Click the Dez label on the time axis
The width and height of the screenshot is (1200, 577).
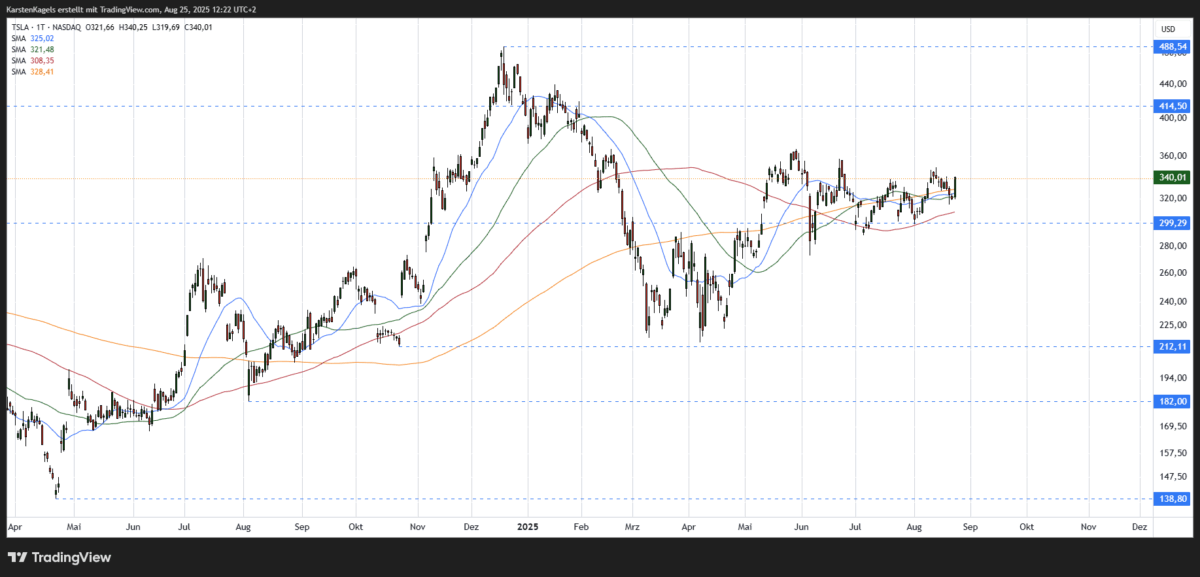point(1138,523)
